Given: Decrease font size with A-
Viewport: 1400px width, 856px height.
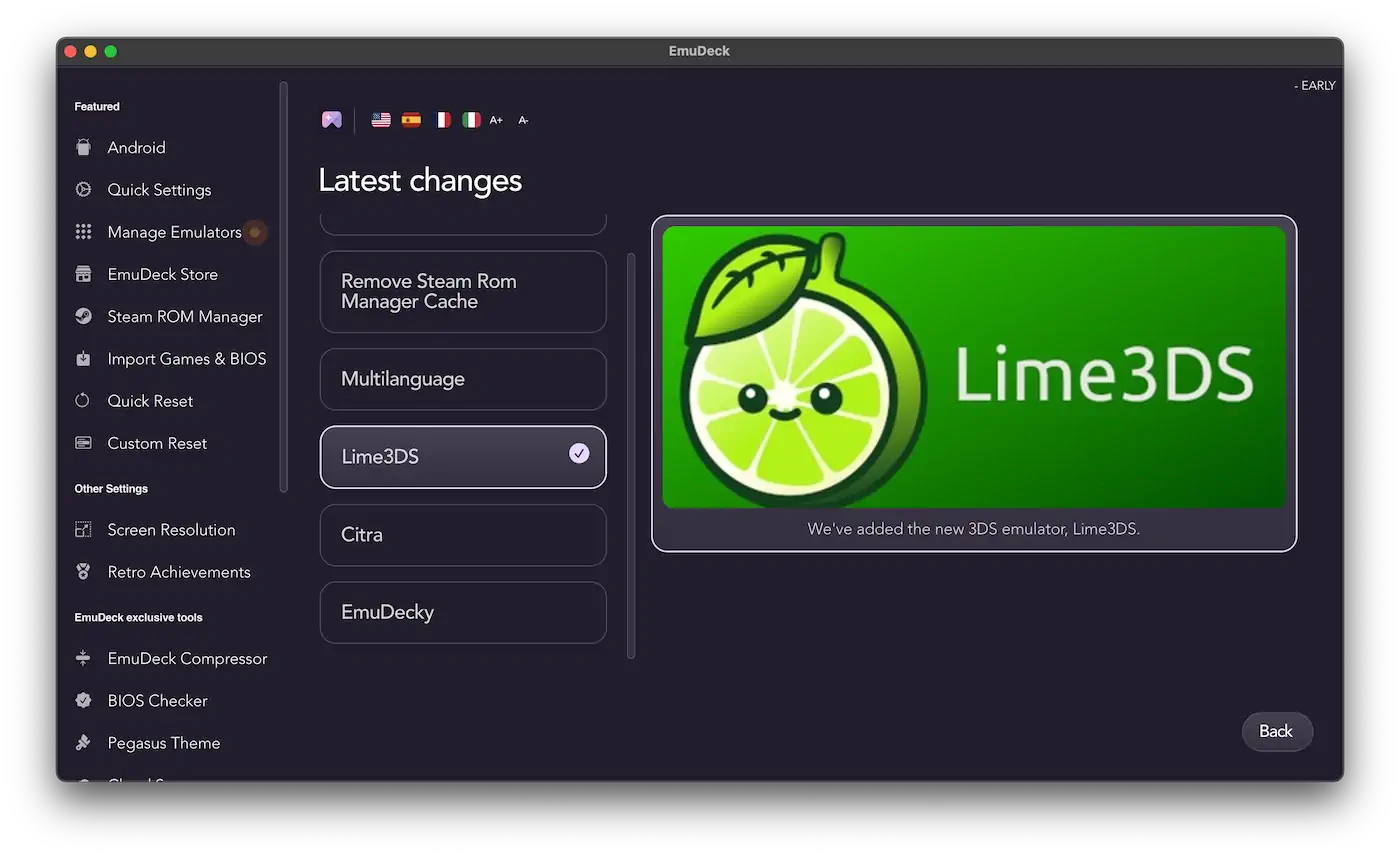Looking at the screenshot, I should [523, 120].
